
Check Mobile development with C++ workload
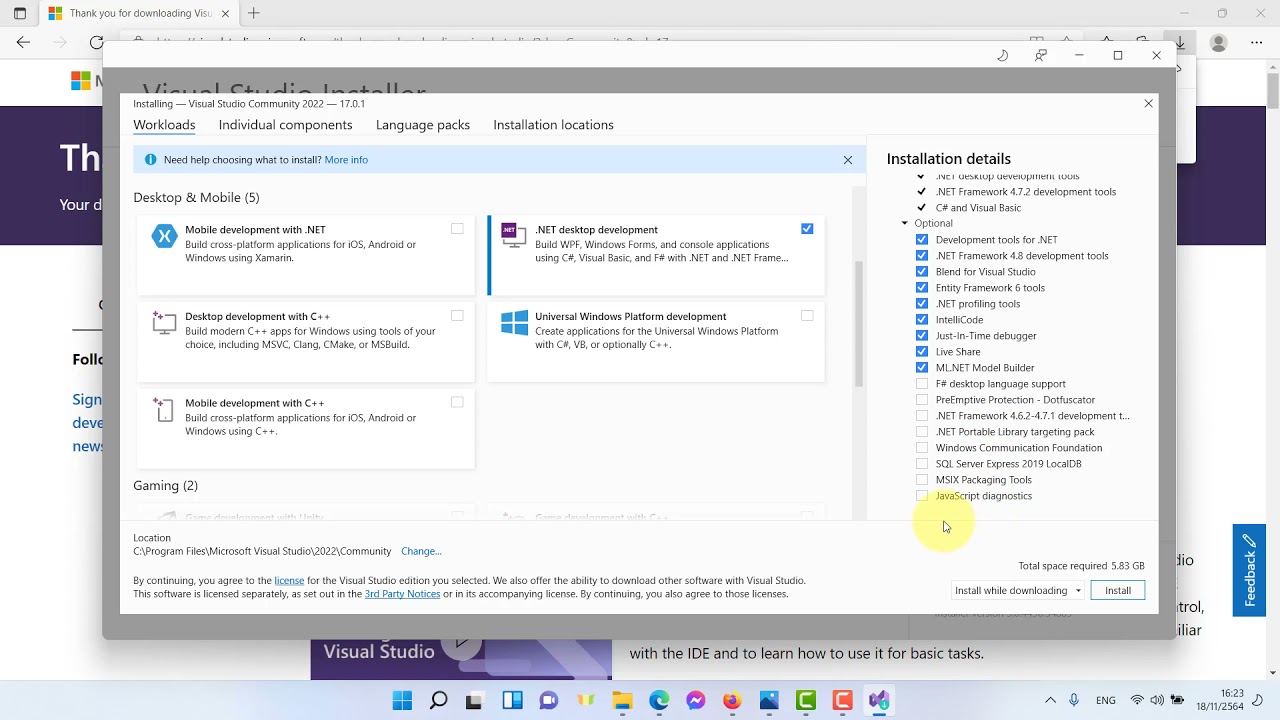(457, 402)
